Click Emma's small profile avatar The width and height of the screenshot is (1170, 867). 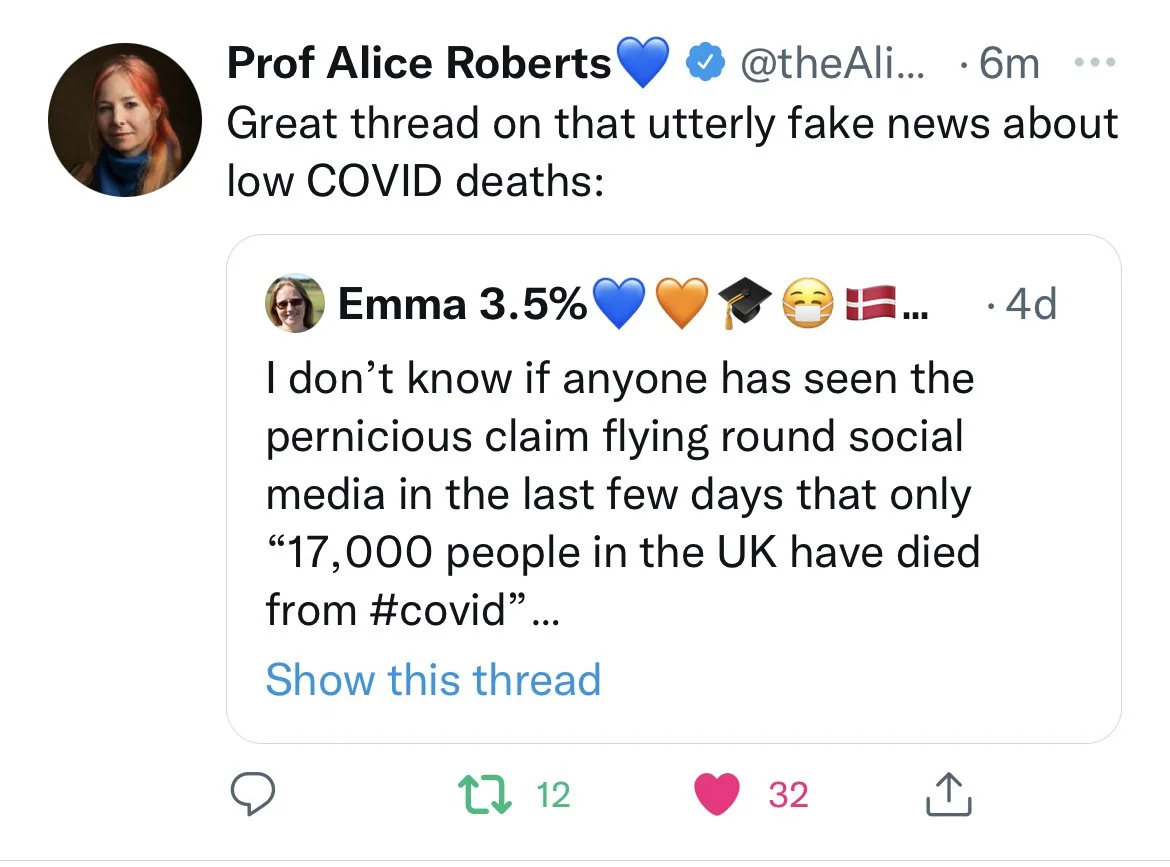[x=295, y=303]
